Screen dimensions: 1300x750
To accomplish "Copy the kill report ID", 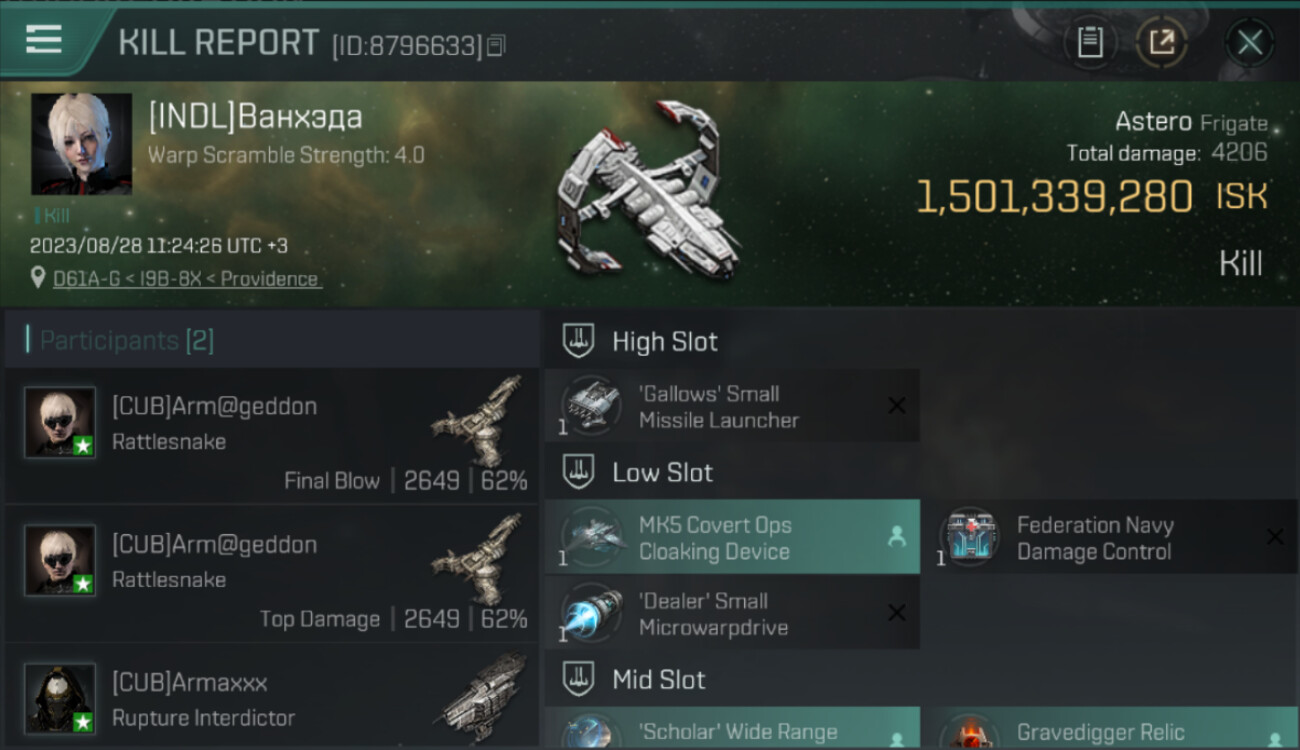I will point(497,45).
